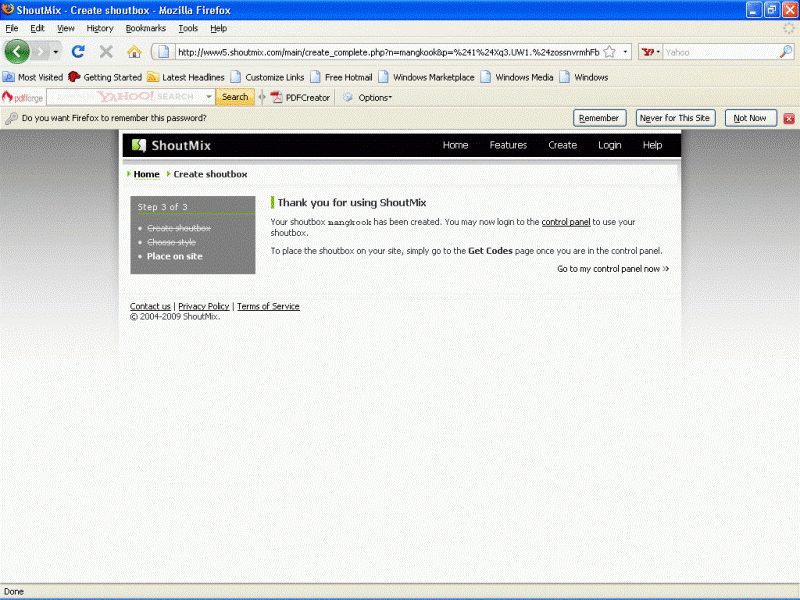Click the ShoutMix logo
800x600 pixels.
tap(171, 145)
